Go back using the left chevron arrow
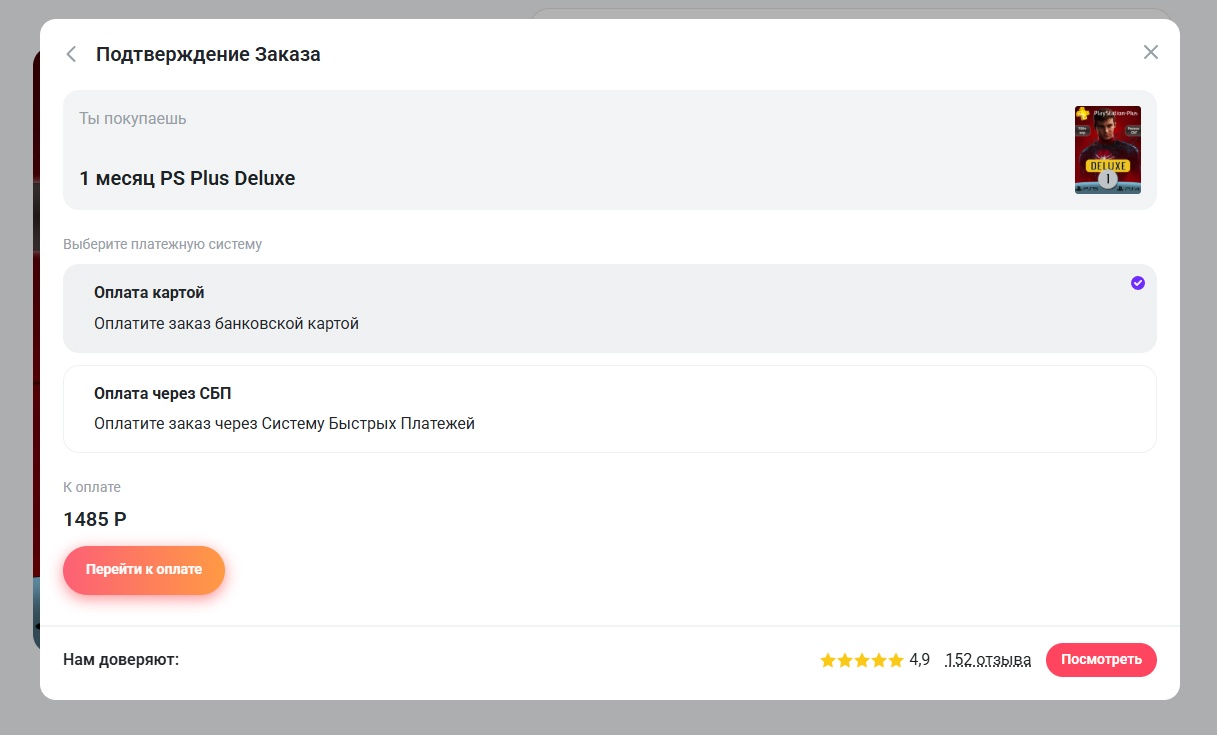 71,54
